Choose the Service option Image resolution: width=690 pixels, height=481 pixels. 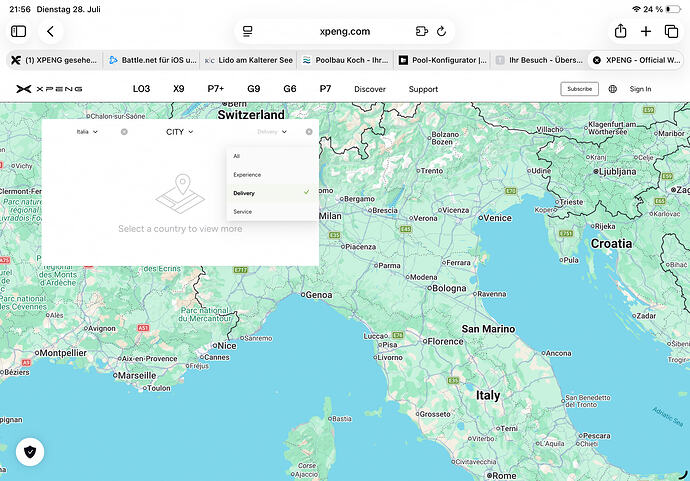pyautogui.click(x=272, y=212)
